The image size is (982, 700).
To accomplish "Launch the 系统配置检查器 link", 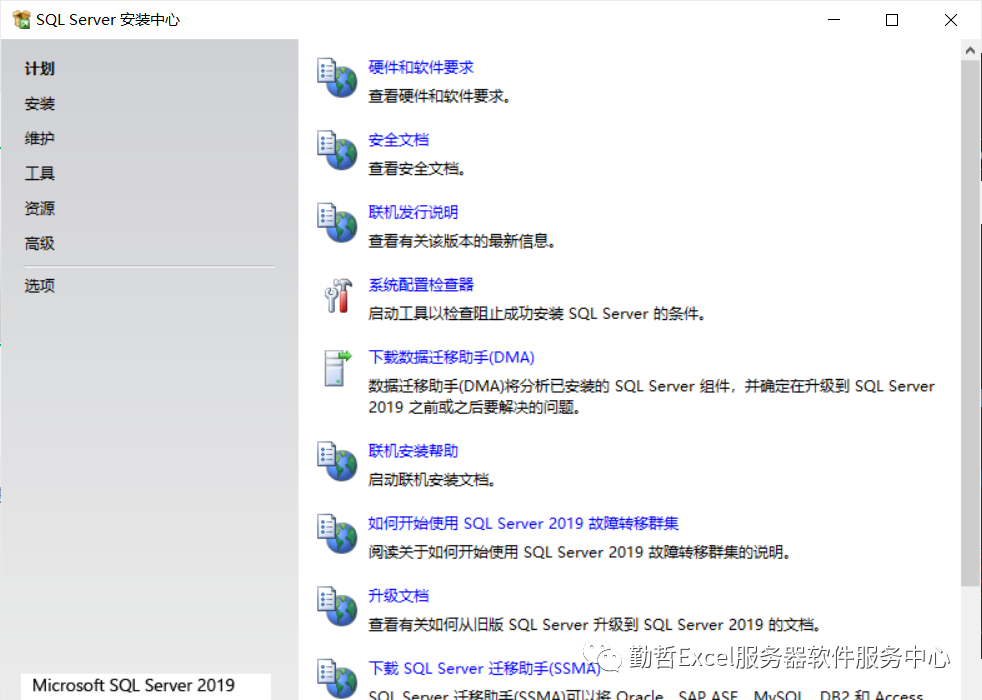I will 421,285.
